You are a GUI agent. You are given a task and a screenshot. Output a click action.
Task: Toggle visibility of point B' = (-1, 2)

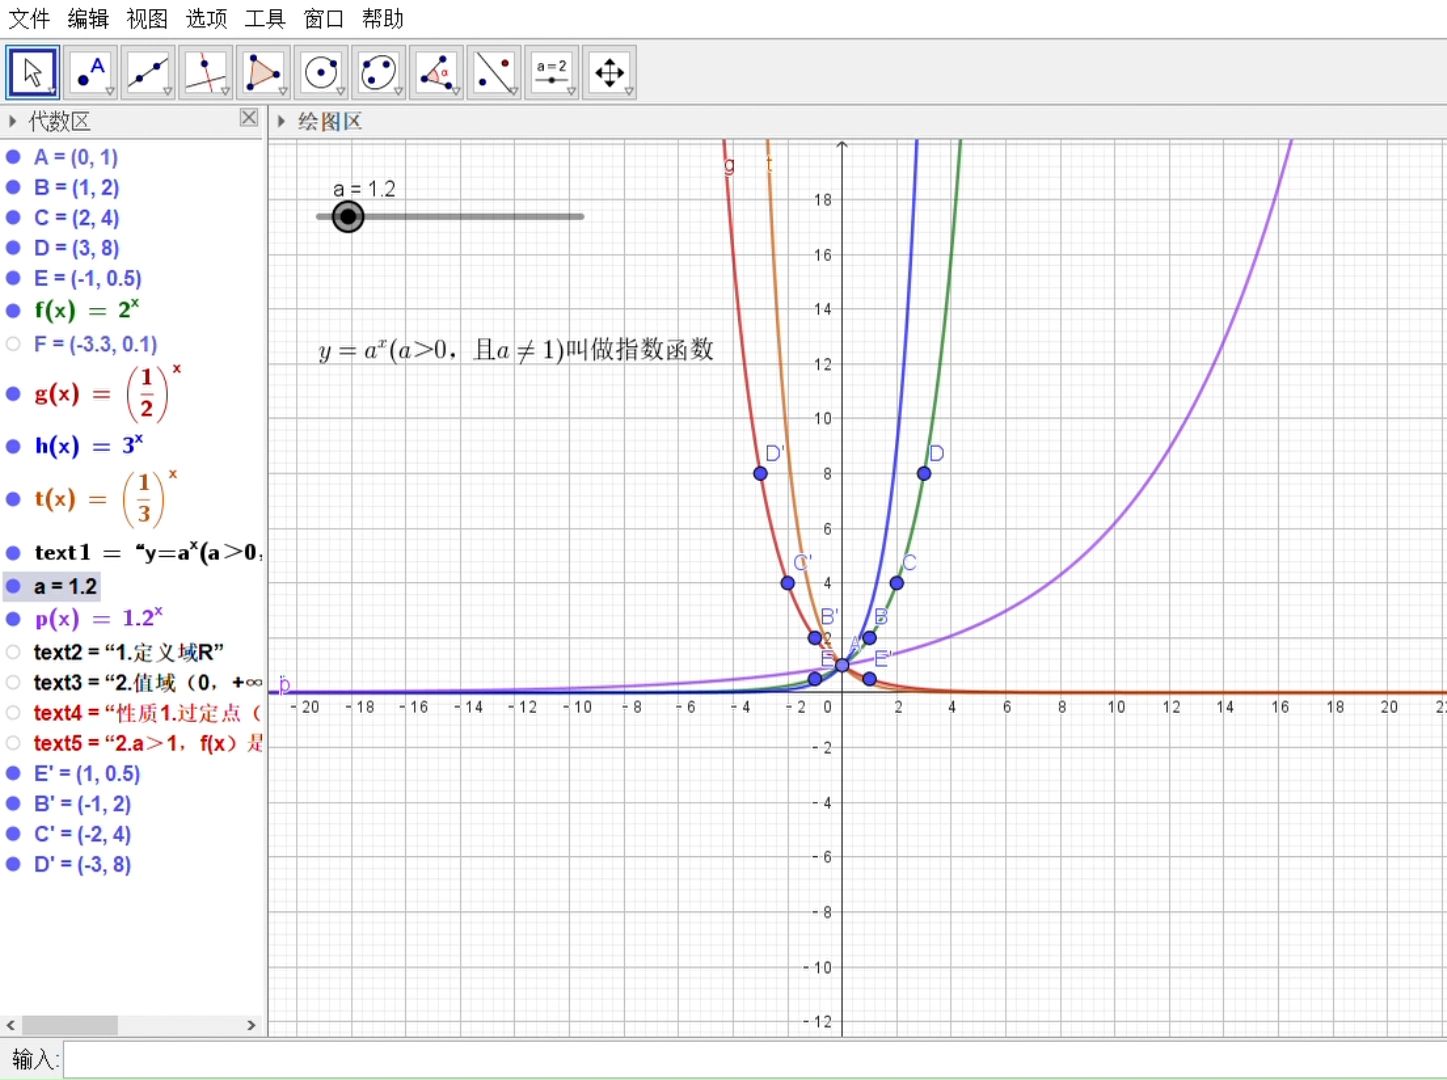13,803
